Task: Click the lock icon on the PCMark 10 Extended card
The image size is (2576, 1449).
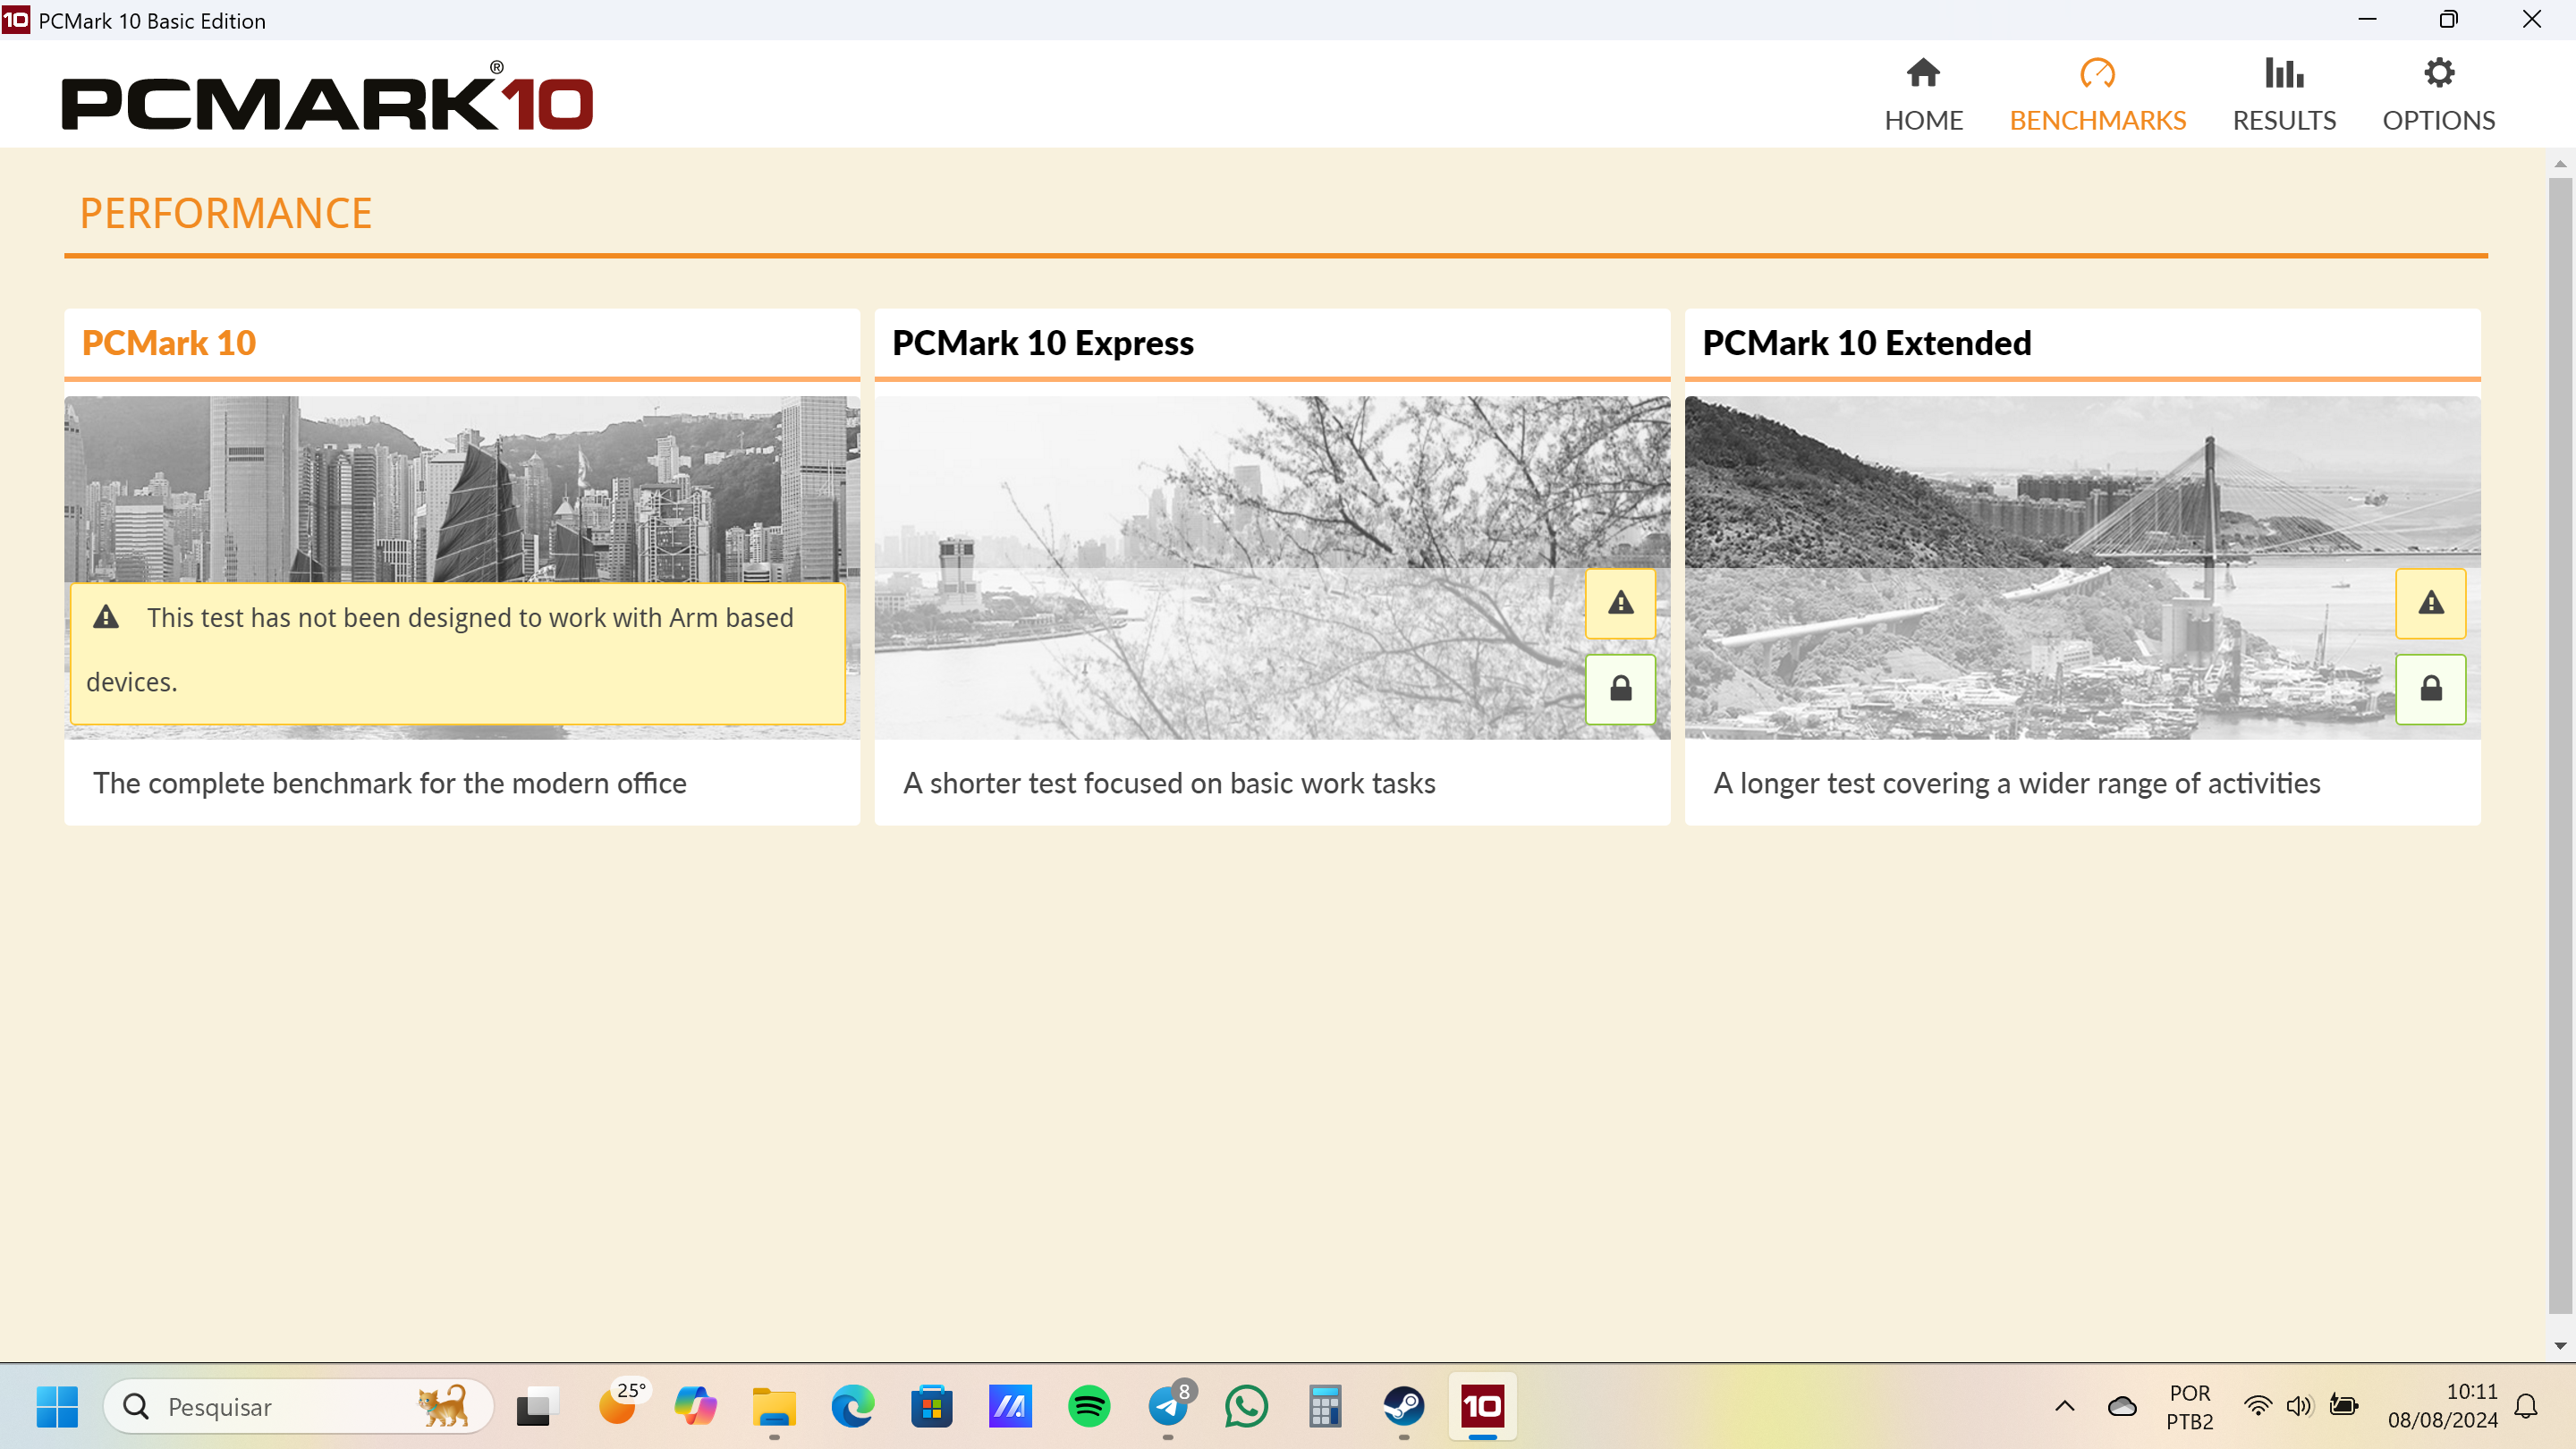Action: (x=2430, y=689)
